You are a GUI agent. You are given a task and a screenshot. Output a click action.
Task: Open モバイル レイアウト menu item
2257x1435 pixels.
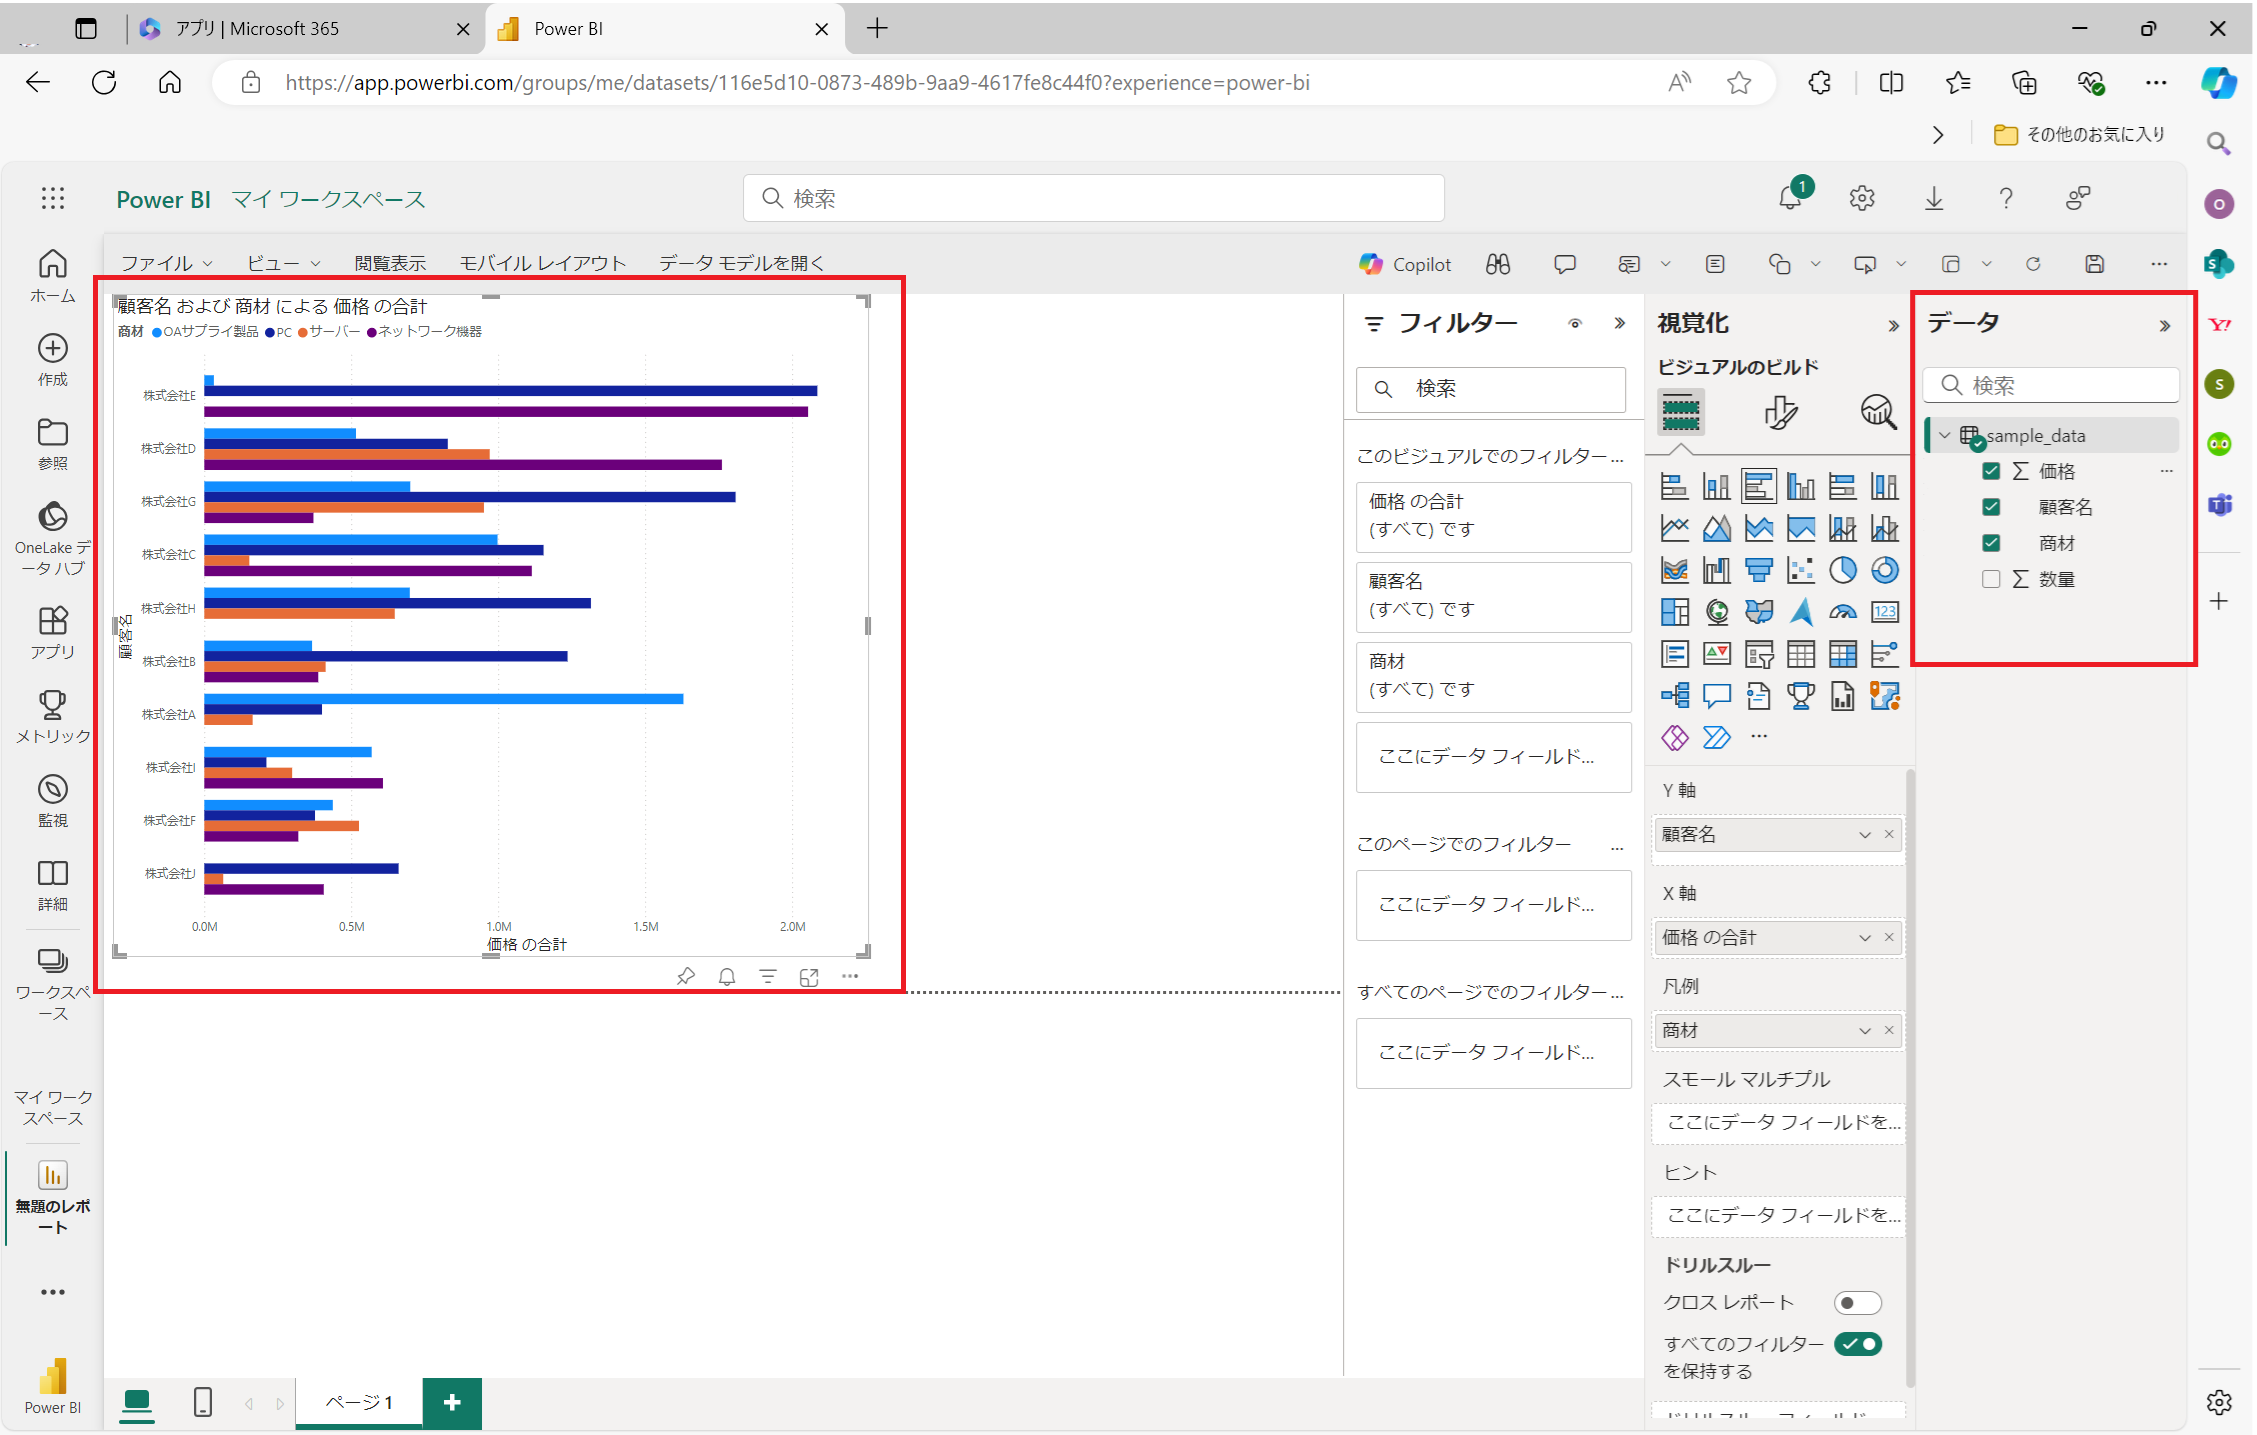[x=542, y=263]
